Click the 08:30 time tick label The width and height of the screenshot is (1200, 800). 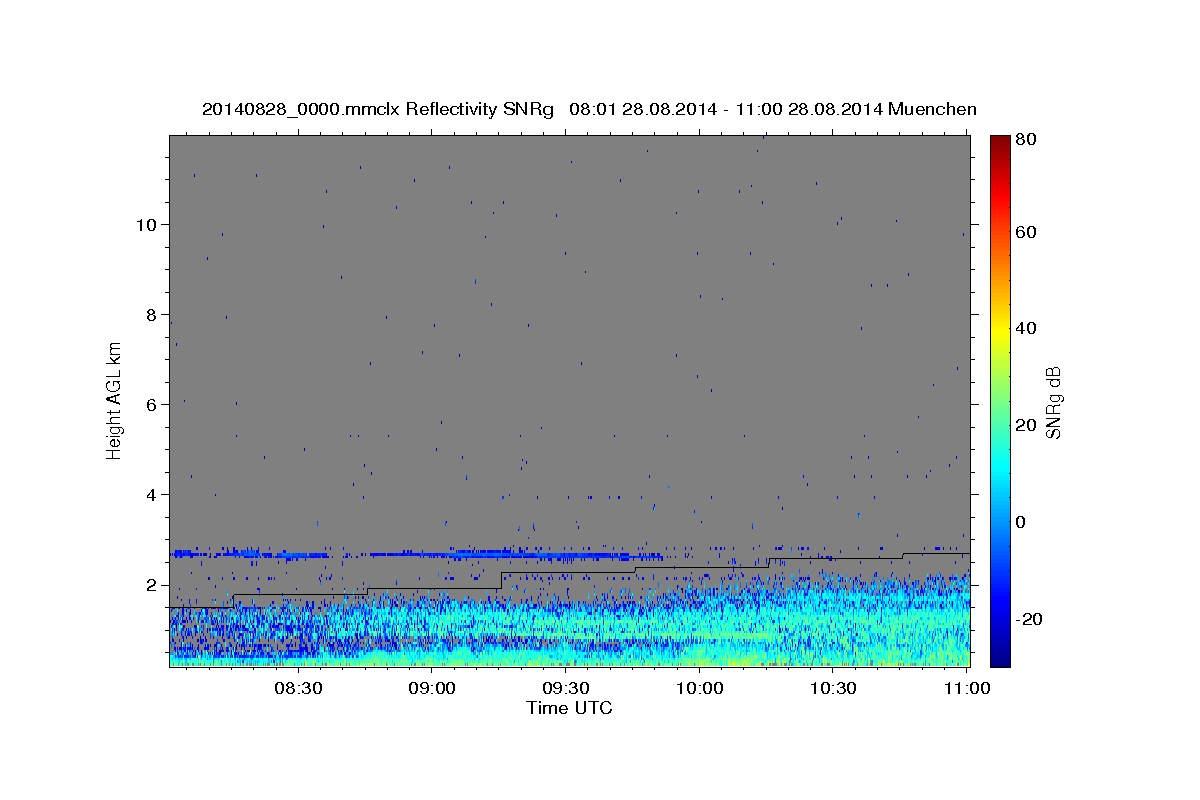pos(297,688)
